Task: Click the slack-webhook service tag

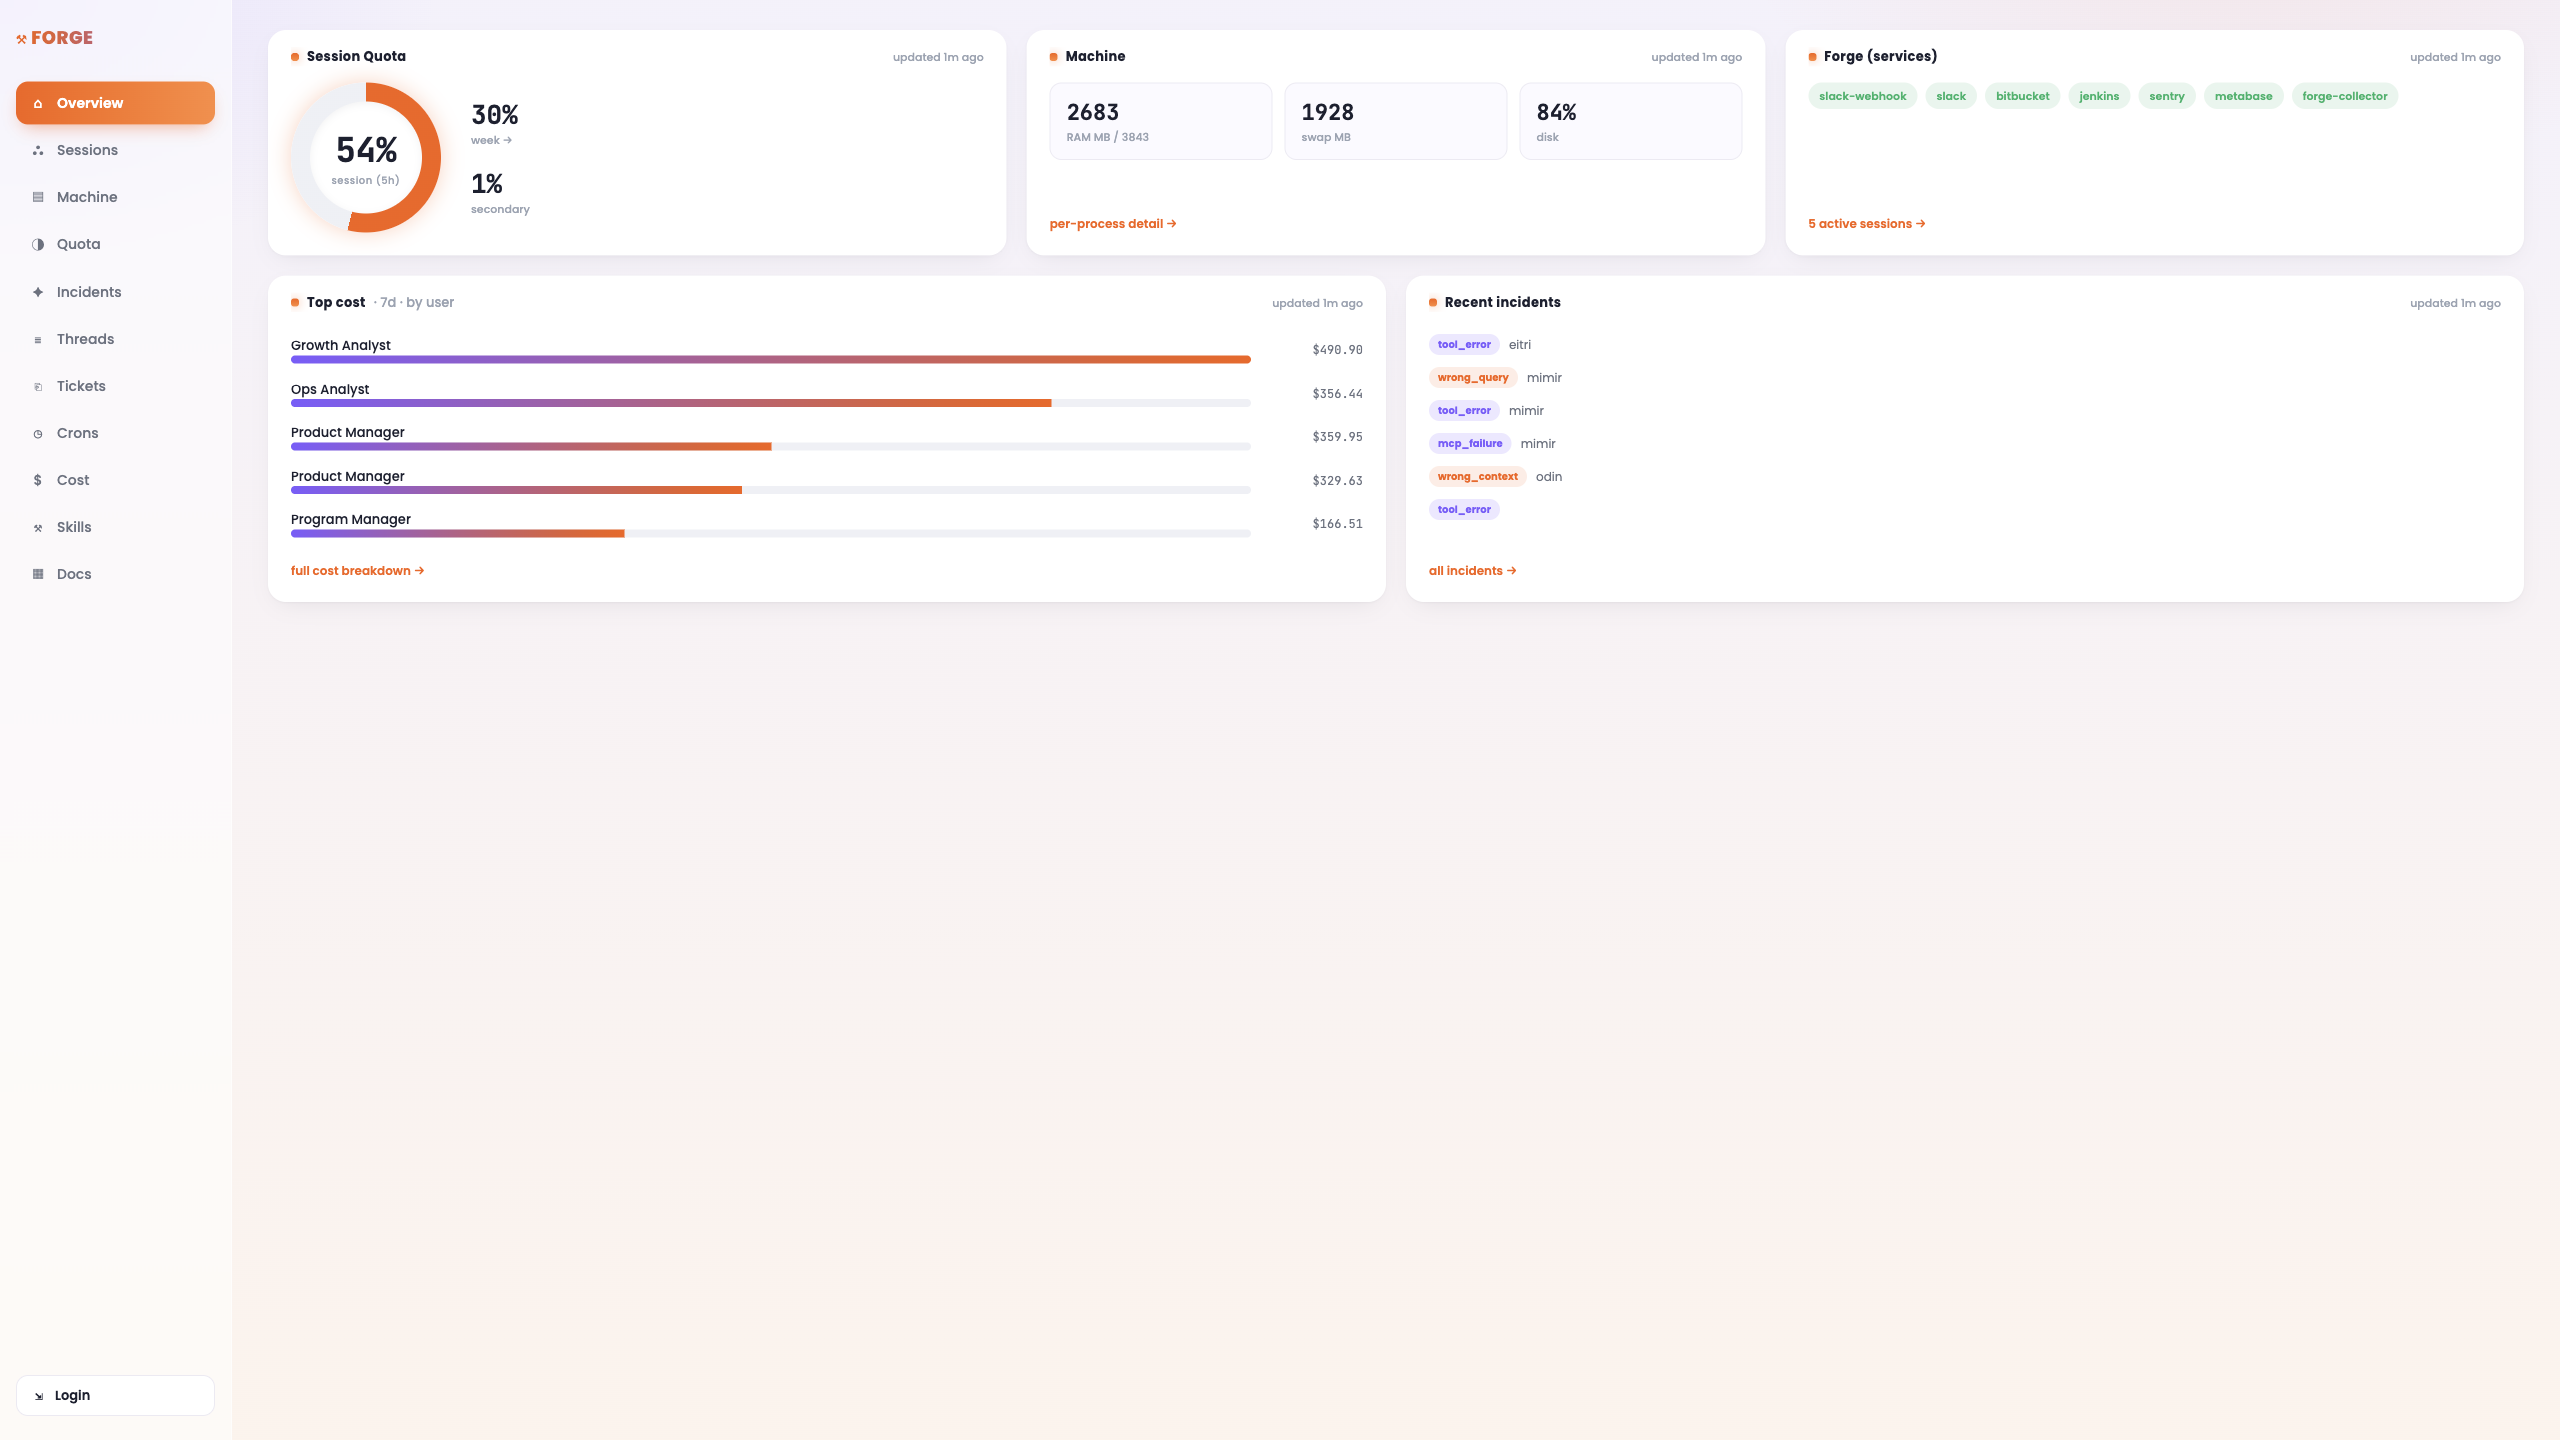Action: (1862, 96)
